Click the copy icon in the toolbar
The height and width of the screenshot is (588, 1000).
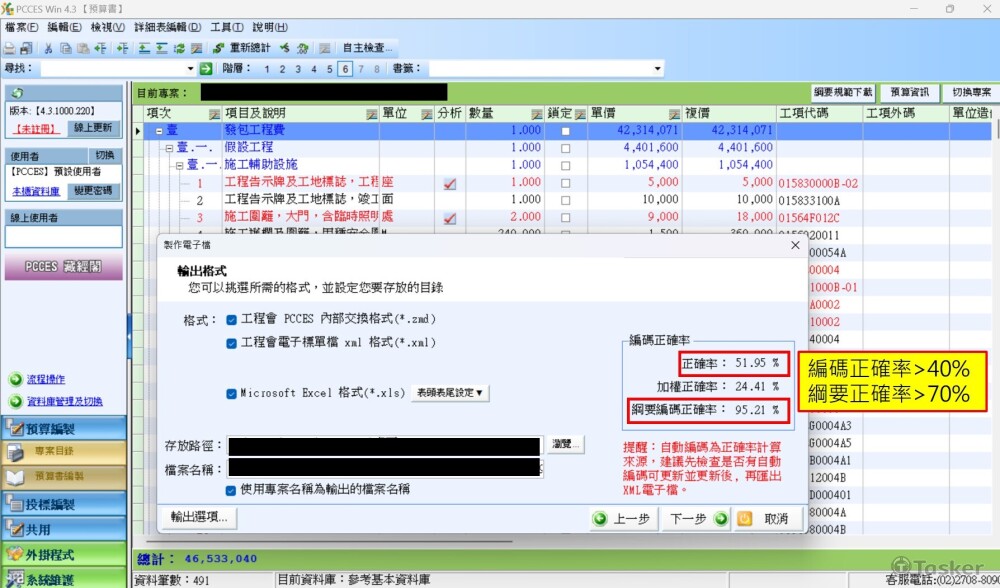tap(66, 48)
